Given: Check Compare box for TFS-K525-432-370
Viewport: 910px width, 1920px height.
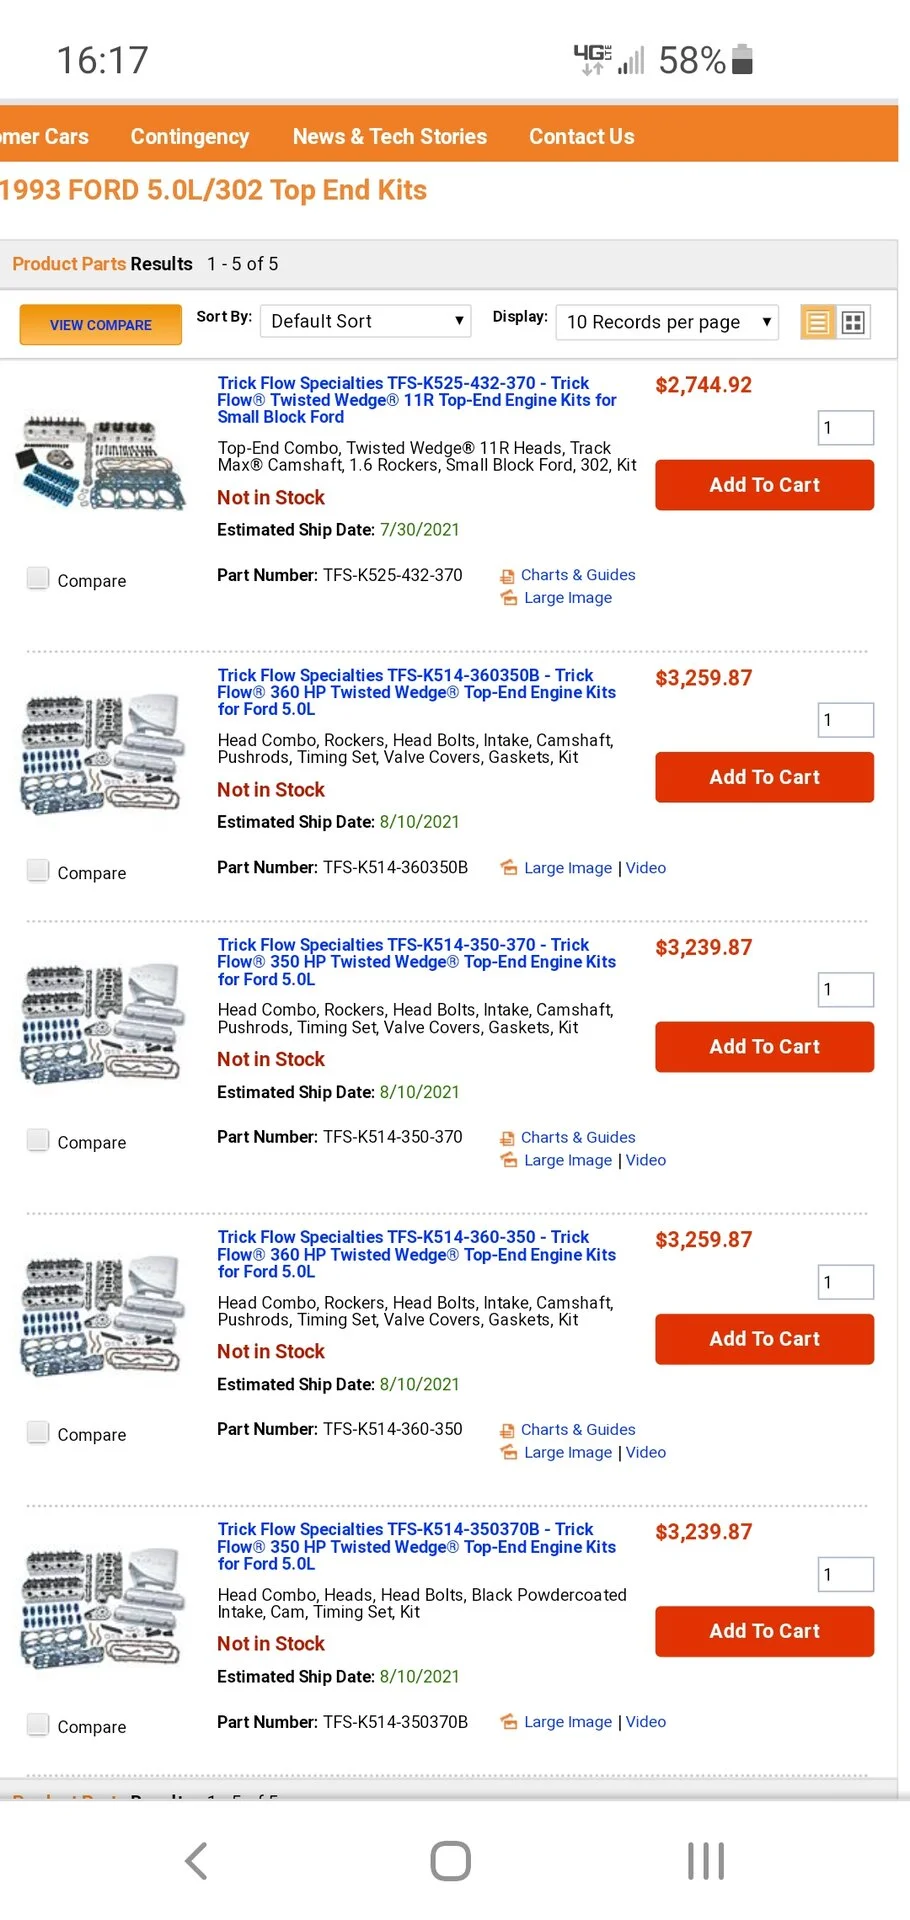Looking at the screenshot, I should 38,578.
